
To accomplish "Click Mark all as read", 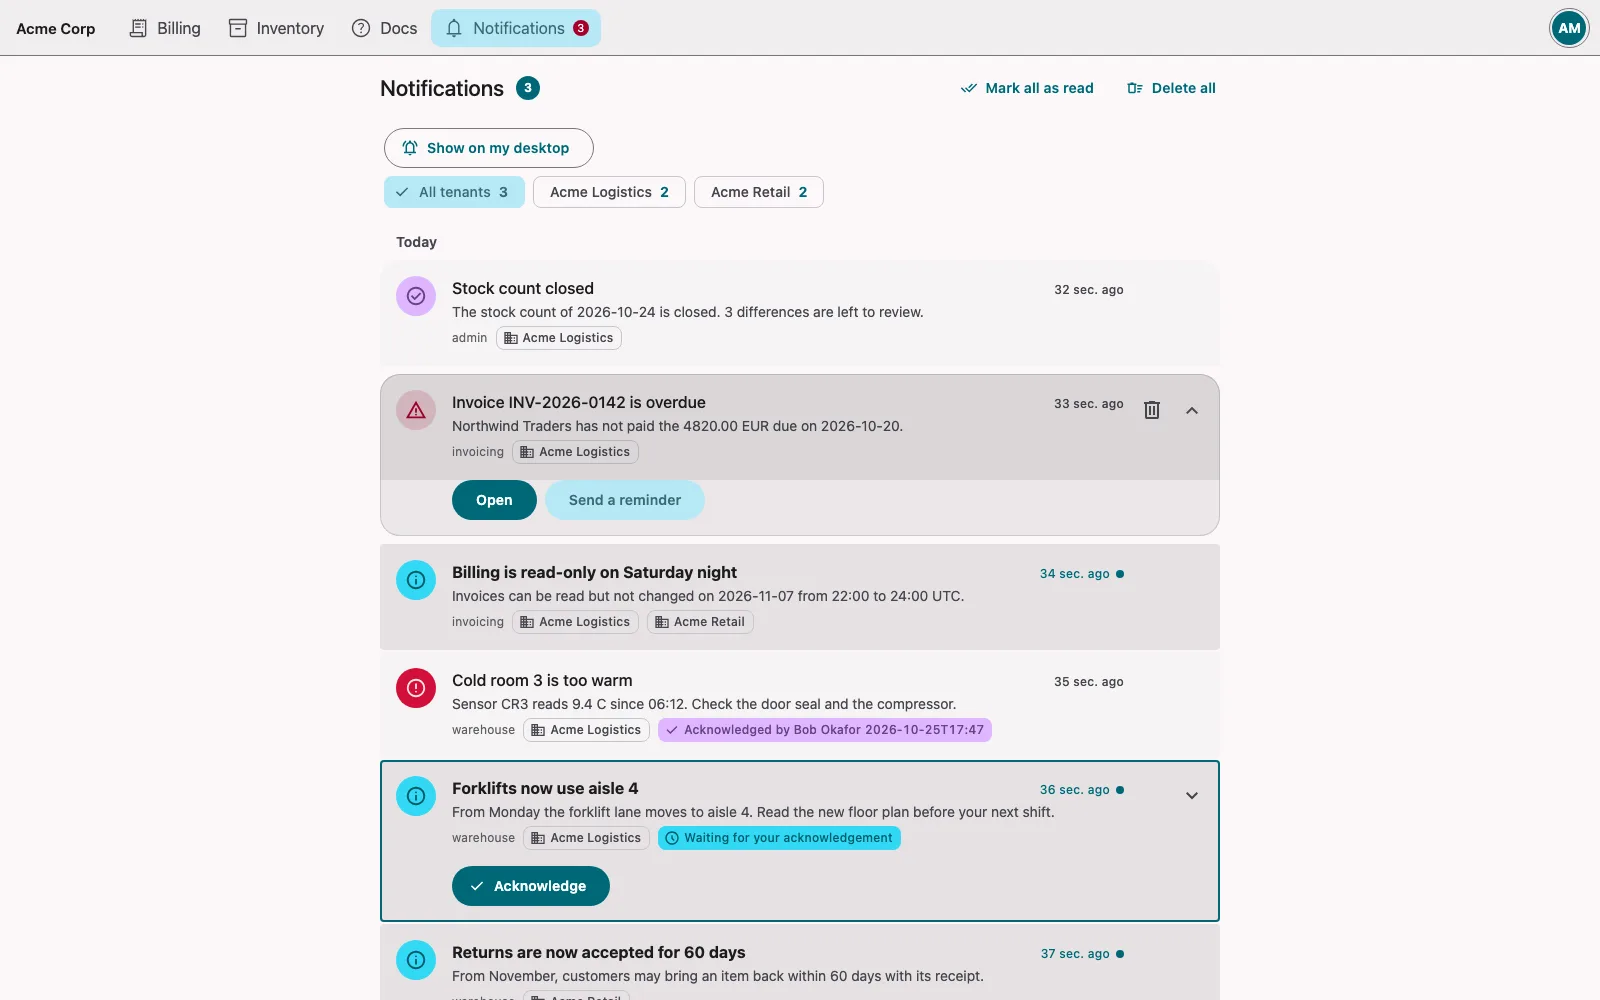I will point(1027,88).
